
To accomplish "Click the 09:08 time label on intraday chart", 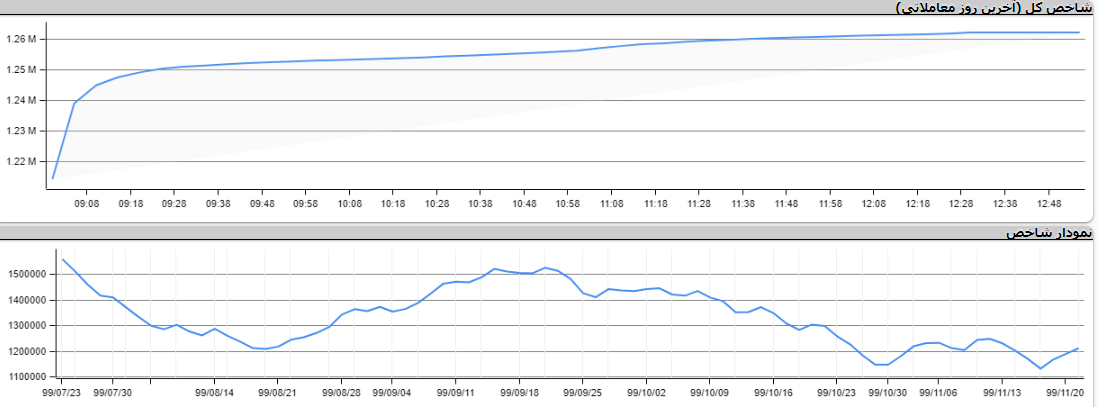I will (87, 203).
